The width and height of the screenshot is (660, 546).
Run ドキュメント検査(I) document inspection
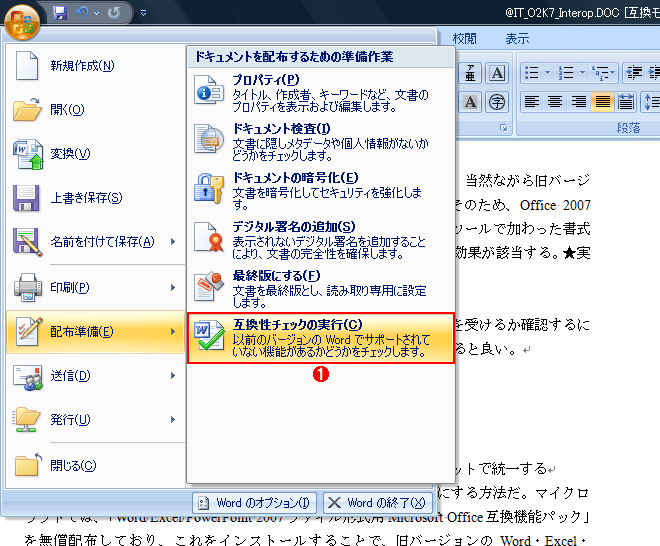pos(321,142)
